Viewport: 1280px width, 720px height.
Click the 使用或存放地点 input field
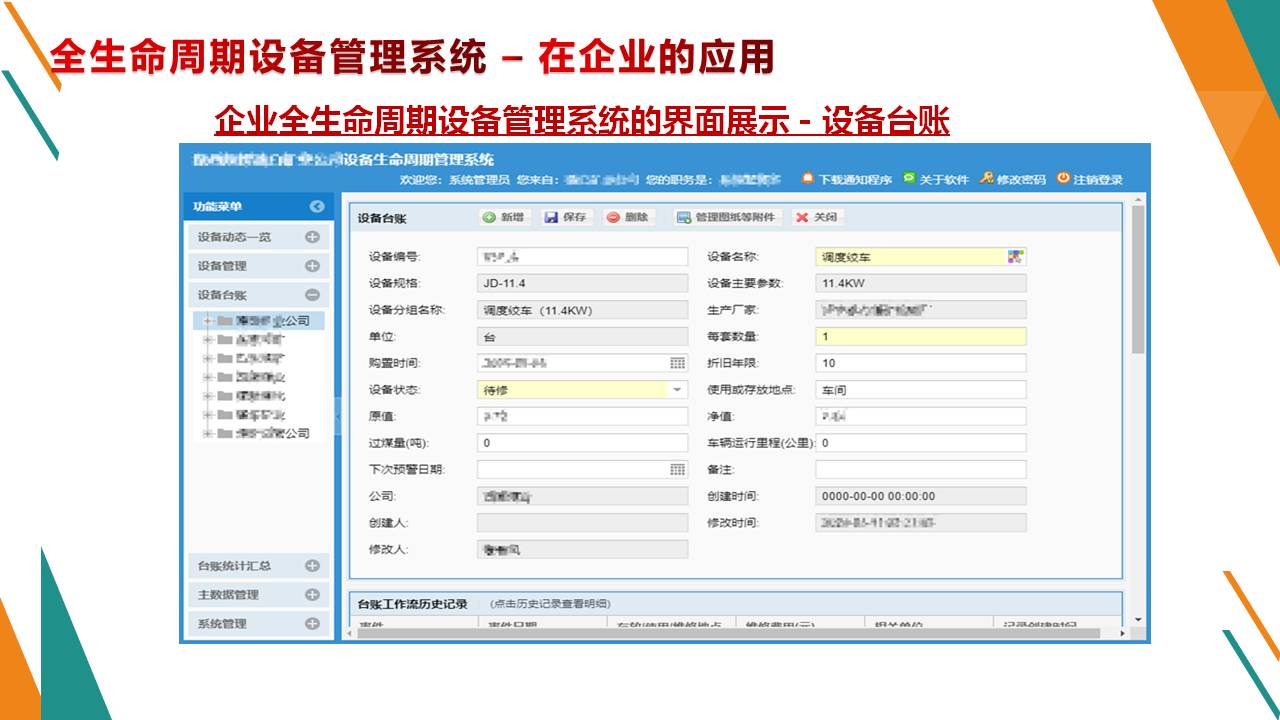coord(921,390)
